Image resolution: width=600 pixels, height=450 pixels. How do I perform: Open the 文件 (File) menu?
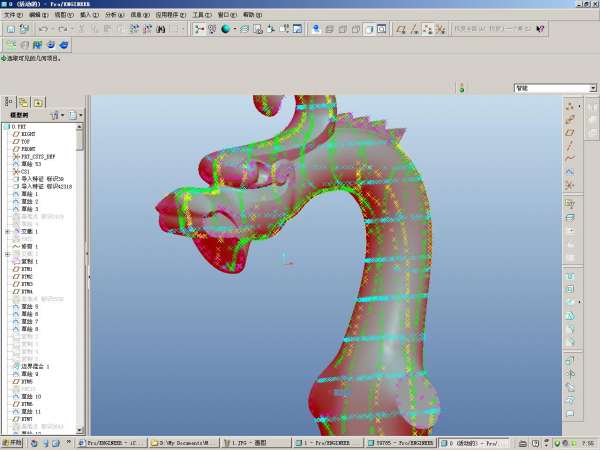pos(13,15)
